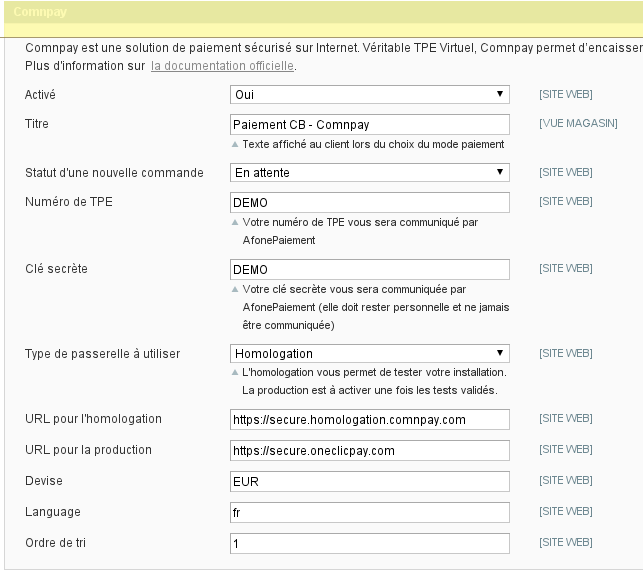Focus the Ordre de tri field

(369, 544)
